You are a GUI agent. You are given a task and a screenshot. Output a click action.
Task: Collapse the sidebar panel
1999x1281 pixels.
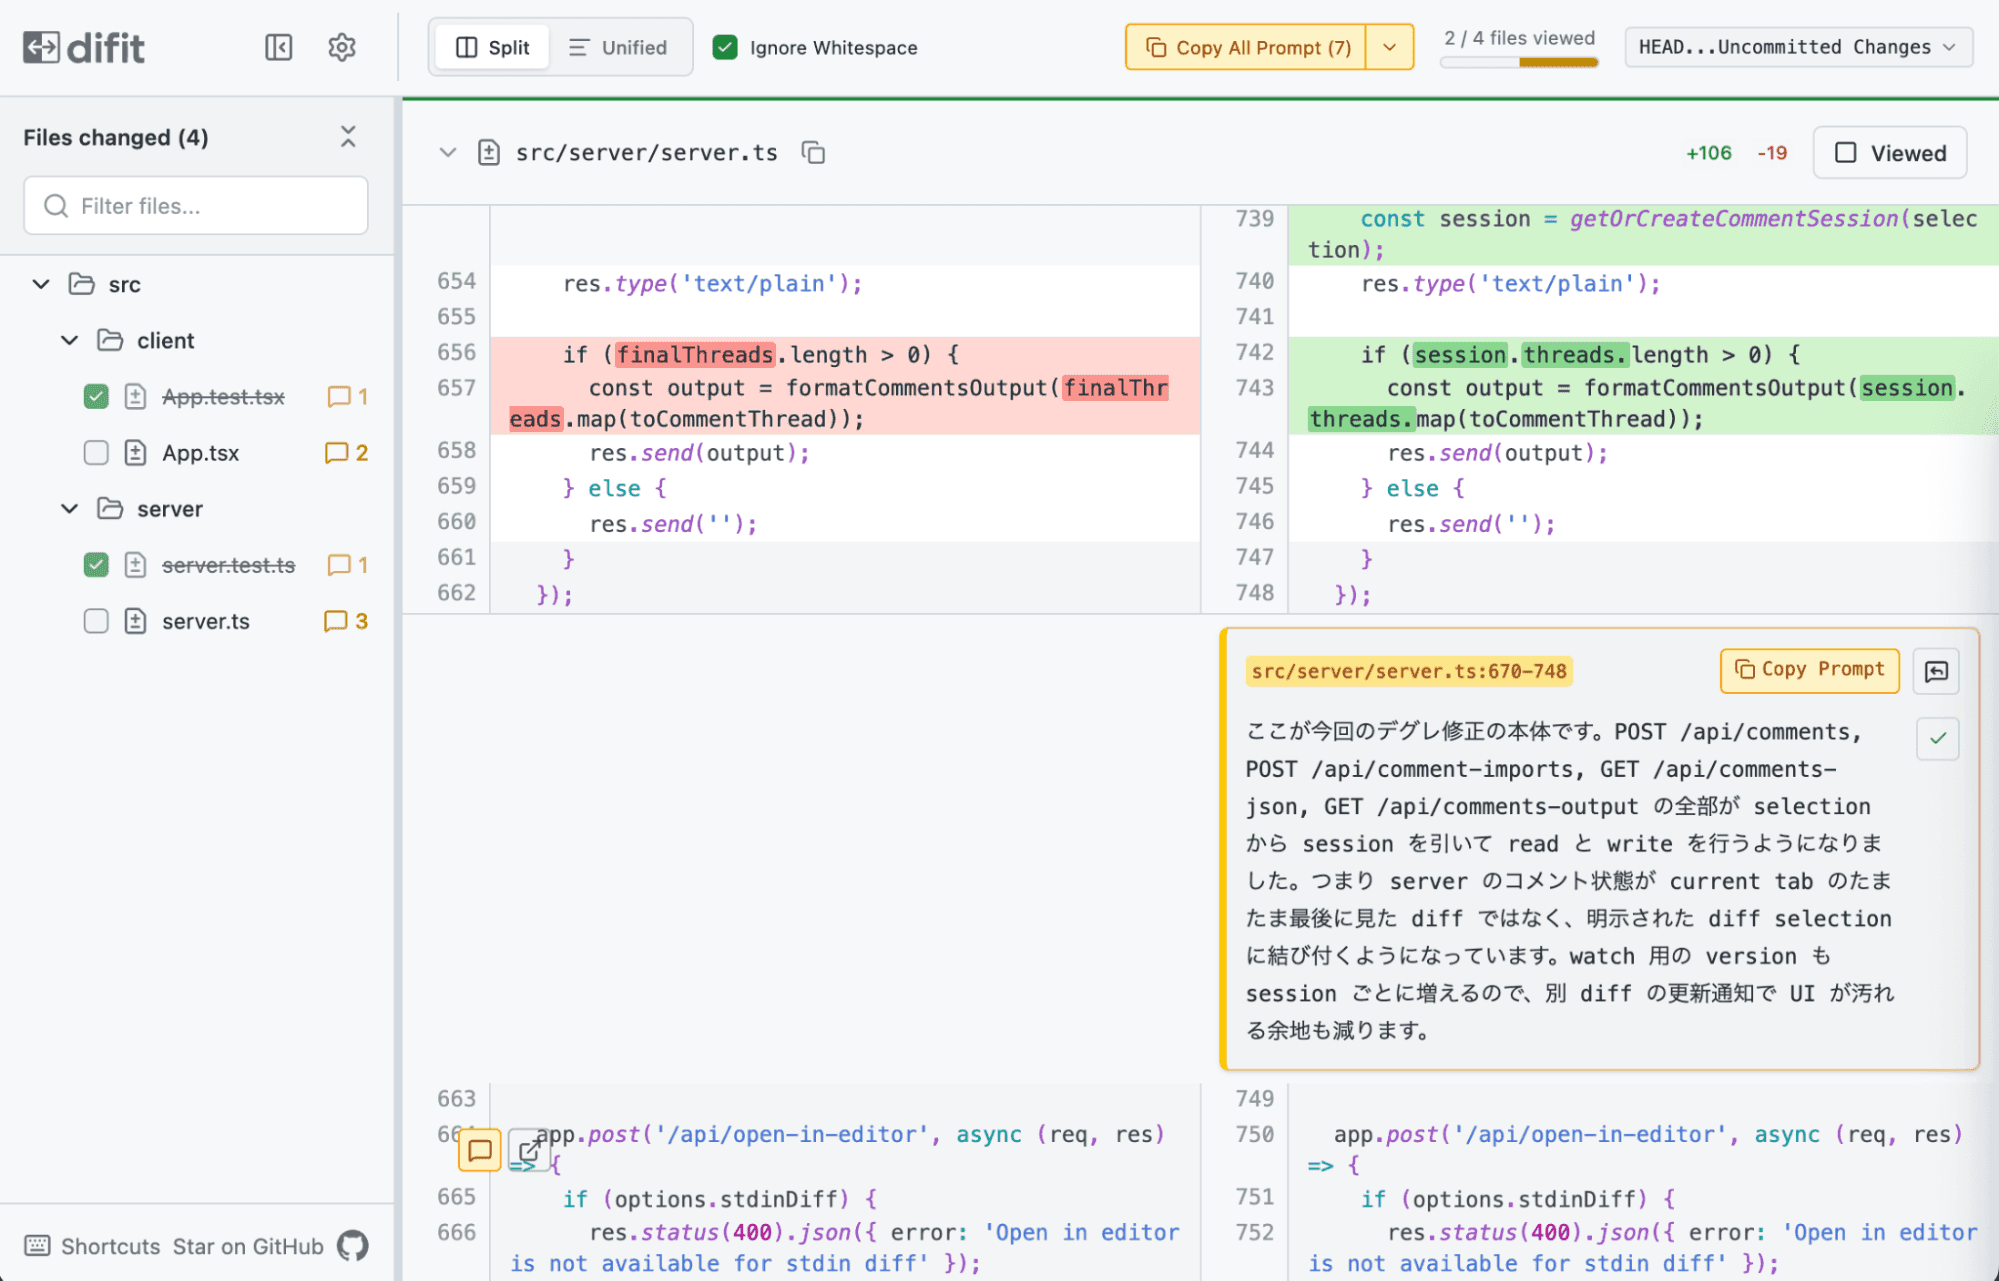tap(278, 47)
